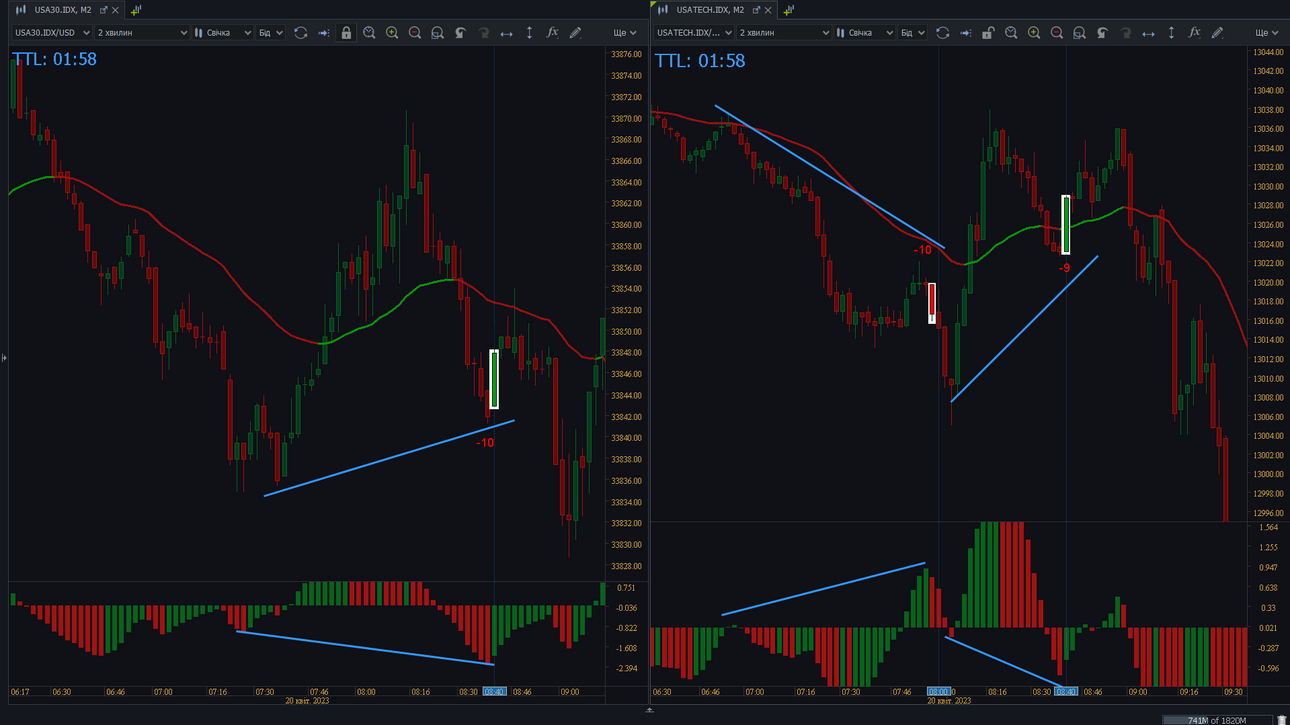Undo last action on USA30.IDX chart
This screenshot has height=725, width=1290.
pos(460,33)
